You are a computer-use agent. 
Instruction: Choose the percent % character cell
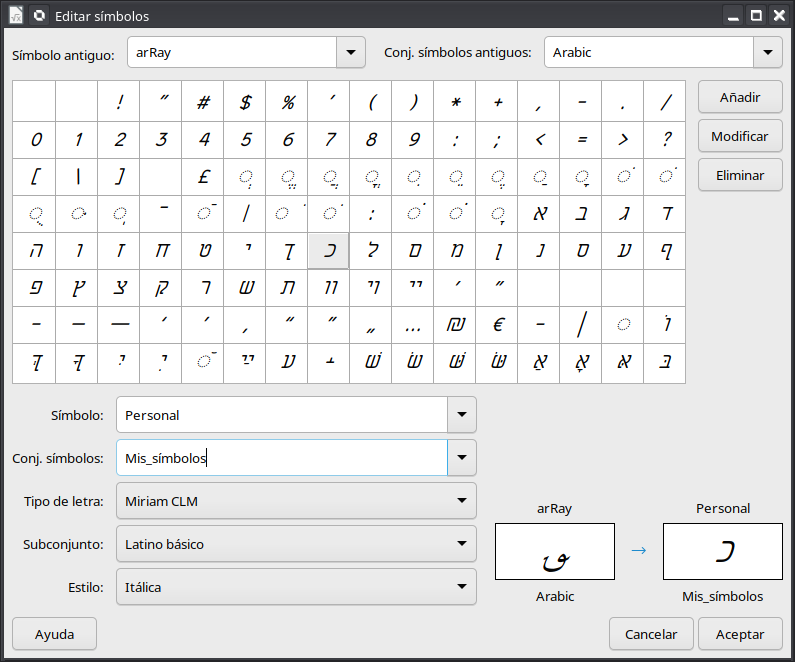pos(287,101)
